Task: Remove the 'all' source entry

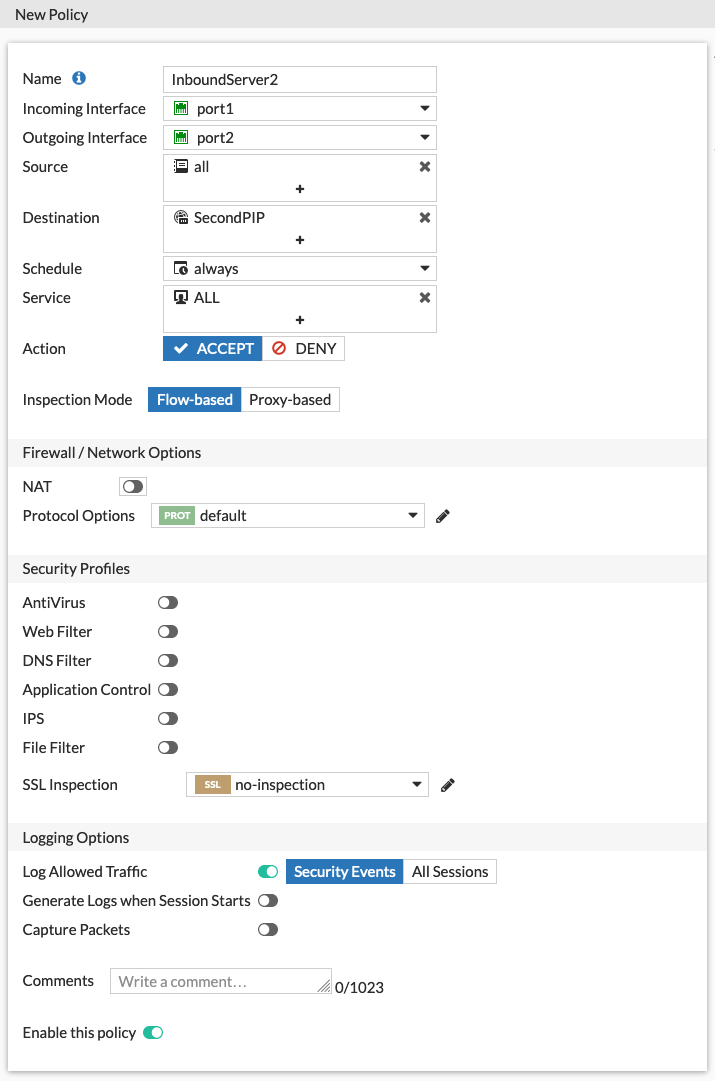Action: [425, 167]
